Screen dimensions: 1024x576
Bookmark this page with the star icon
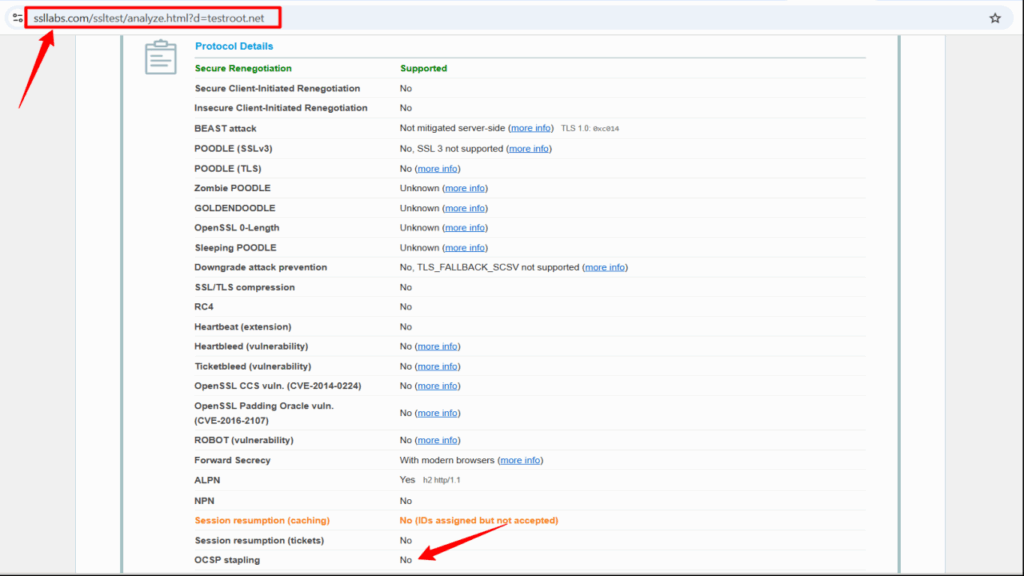(x=995, y=18)
